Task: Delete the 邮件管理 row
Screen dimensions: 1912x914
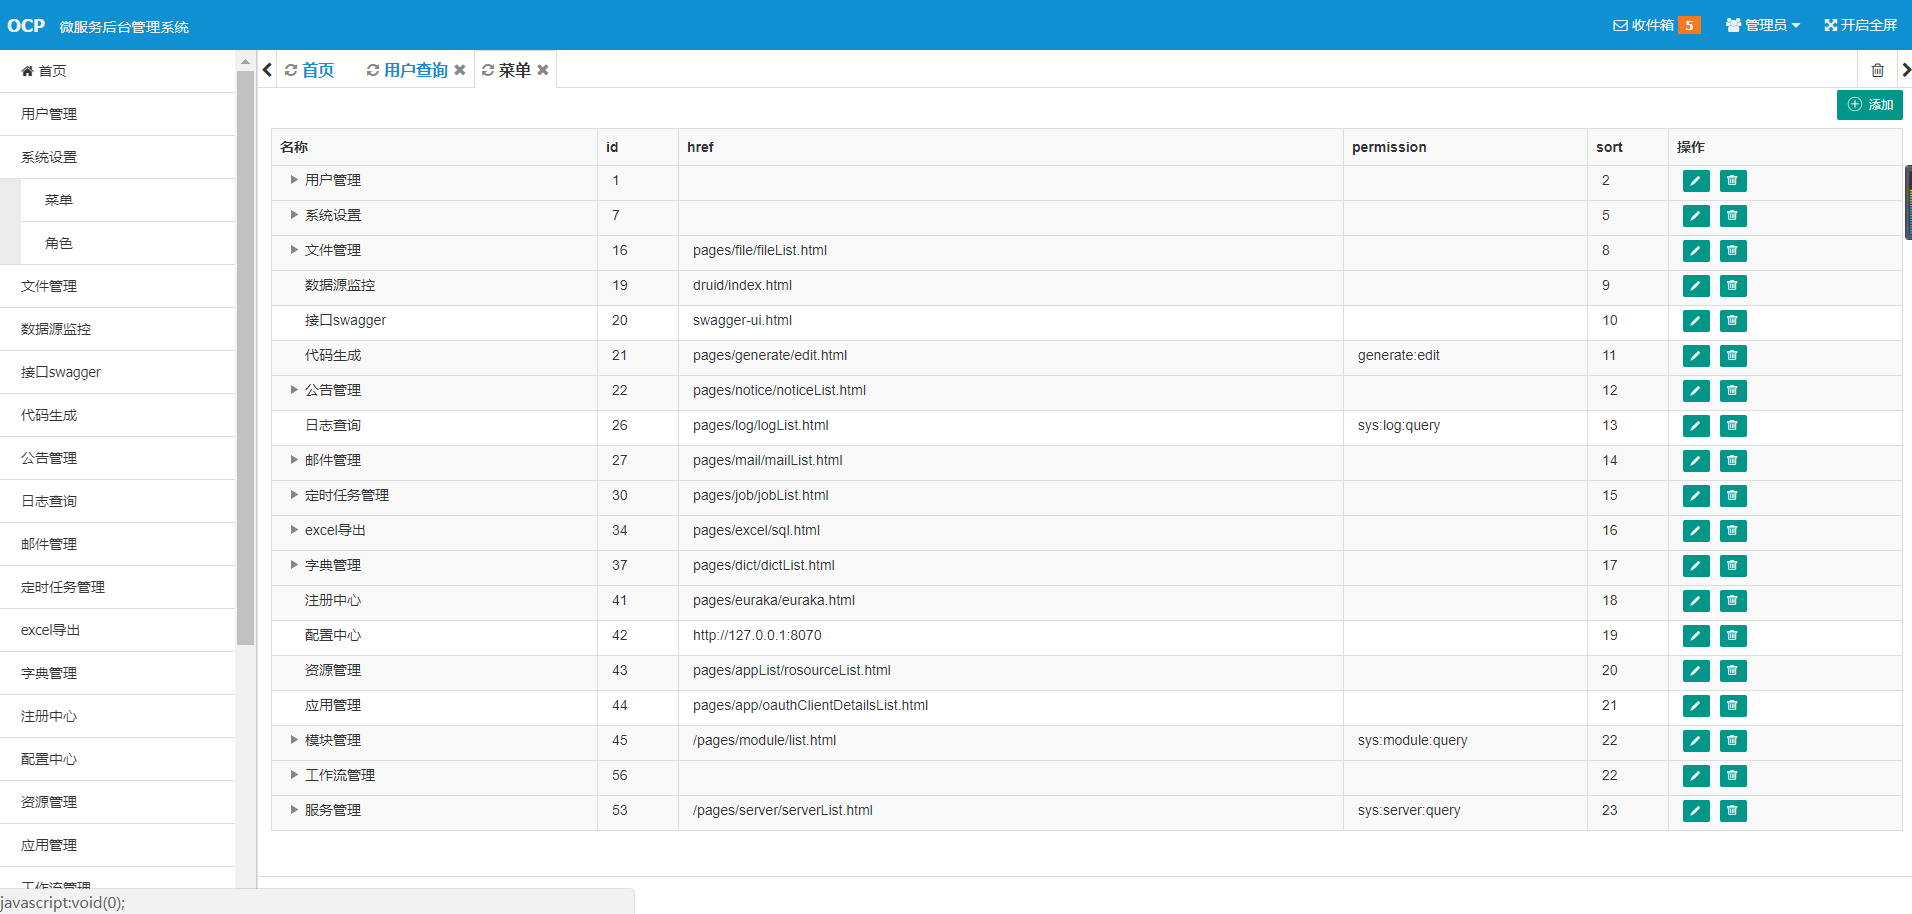Action: 1733,461
